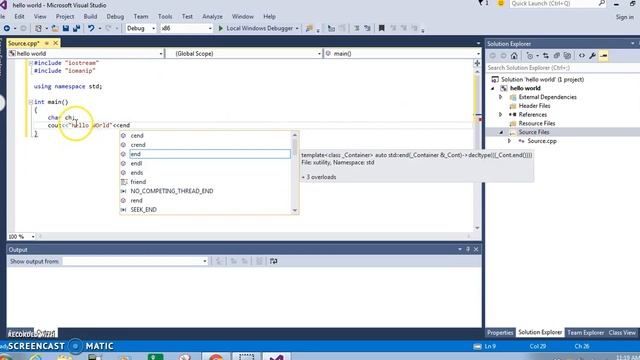Click the Find in Files toolbar icon
Image resolution: width=640 pixels, height=360 pixels.
pyautogui.click(x=309, y=28)
